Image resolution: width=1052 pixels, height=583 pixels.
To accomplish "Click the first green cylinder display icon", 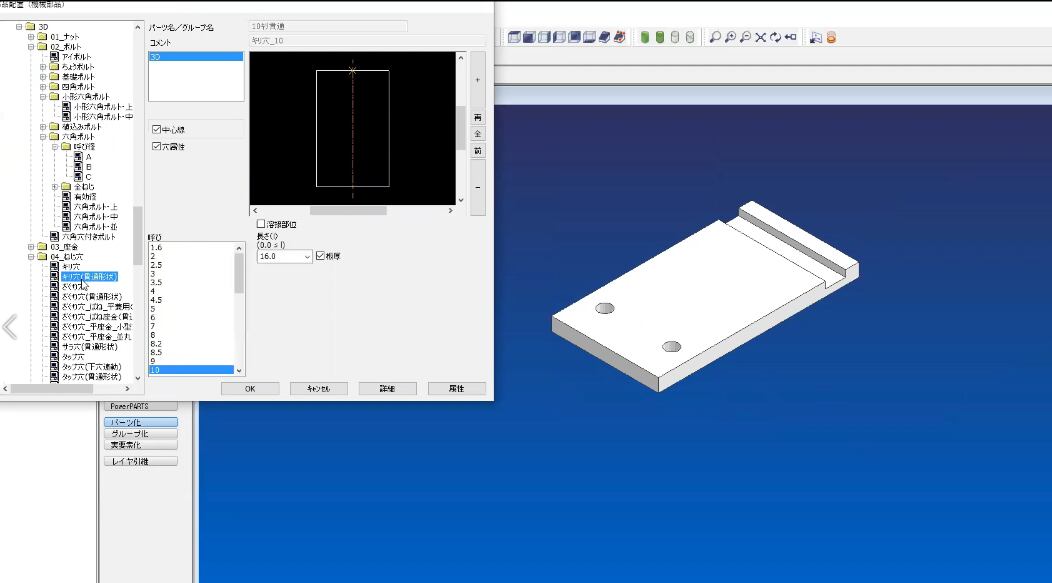I will [645, 38].
